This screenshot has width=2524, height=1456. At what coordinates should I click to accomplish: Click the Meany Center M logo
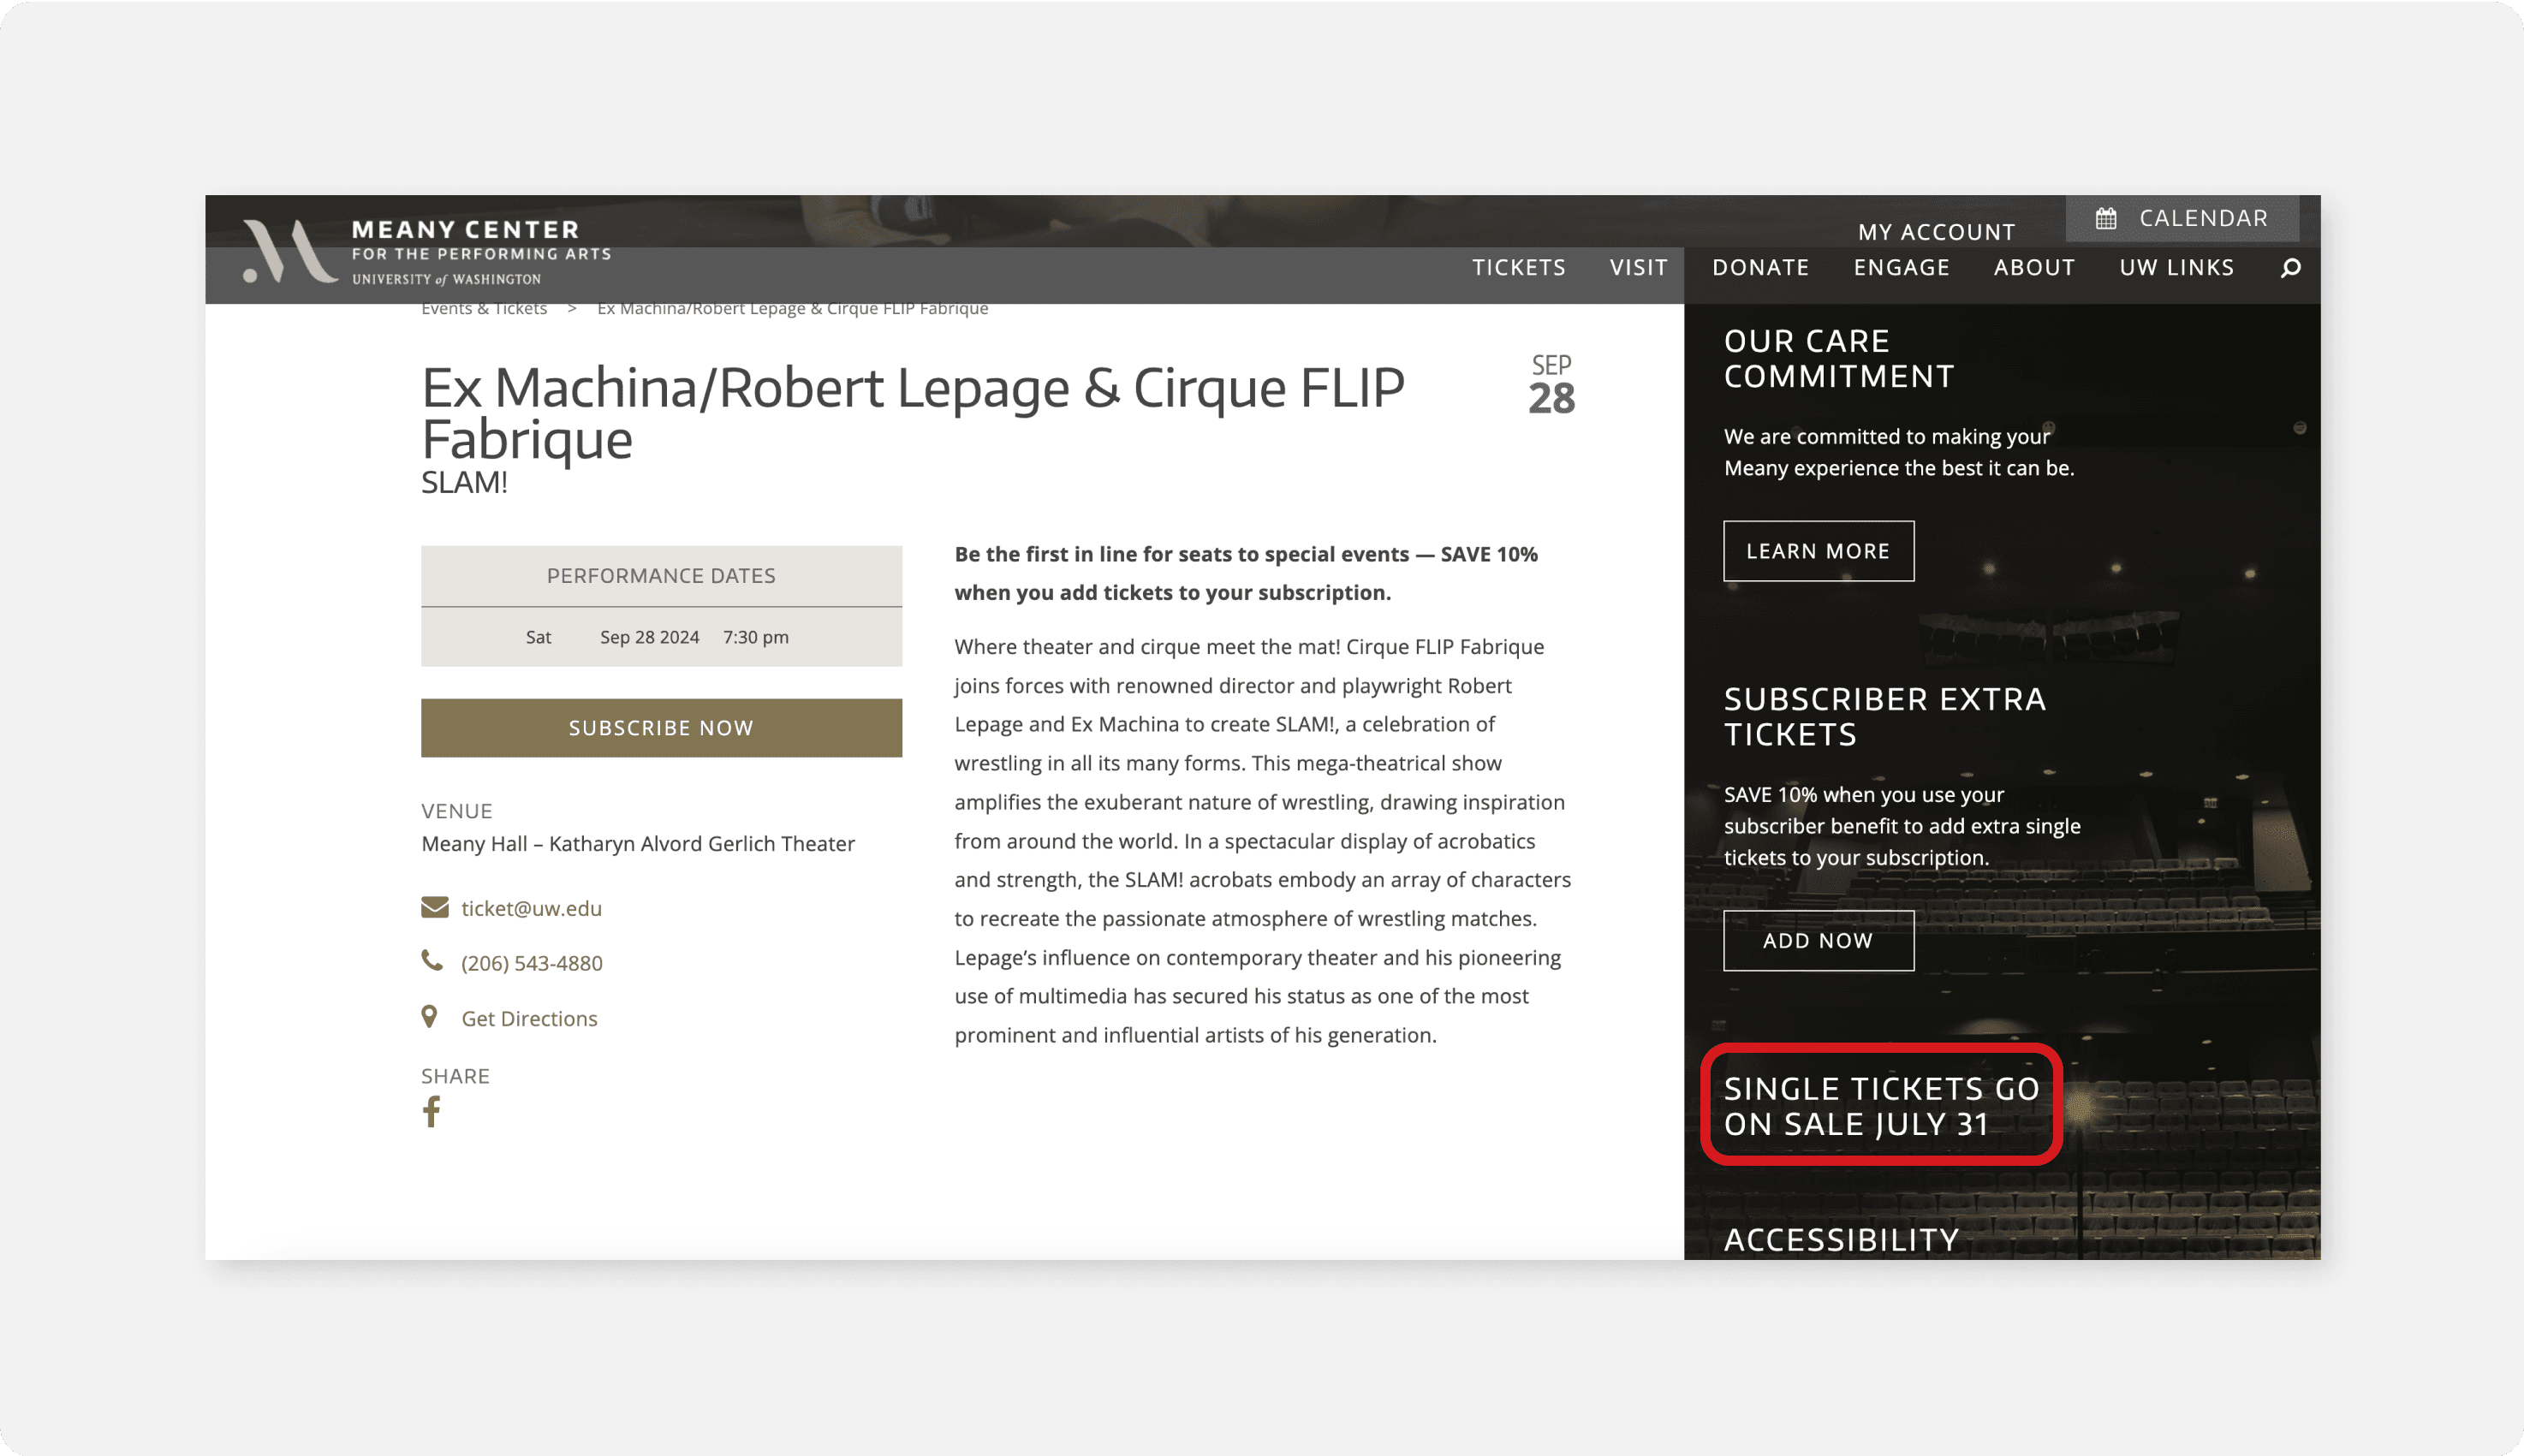pyautogui.click(x=289, y=251)
